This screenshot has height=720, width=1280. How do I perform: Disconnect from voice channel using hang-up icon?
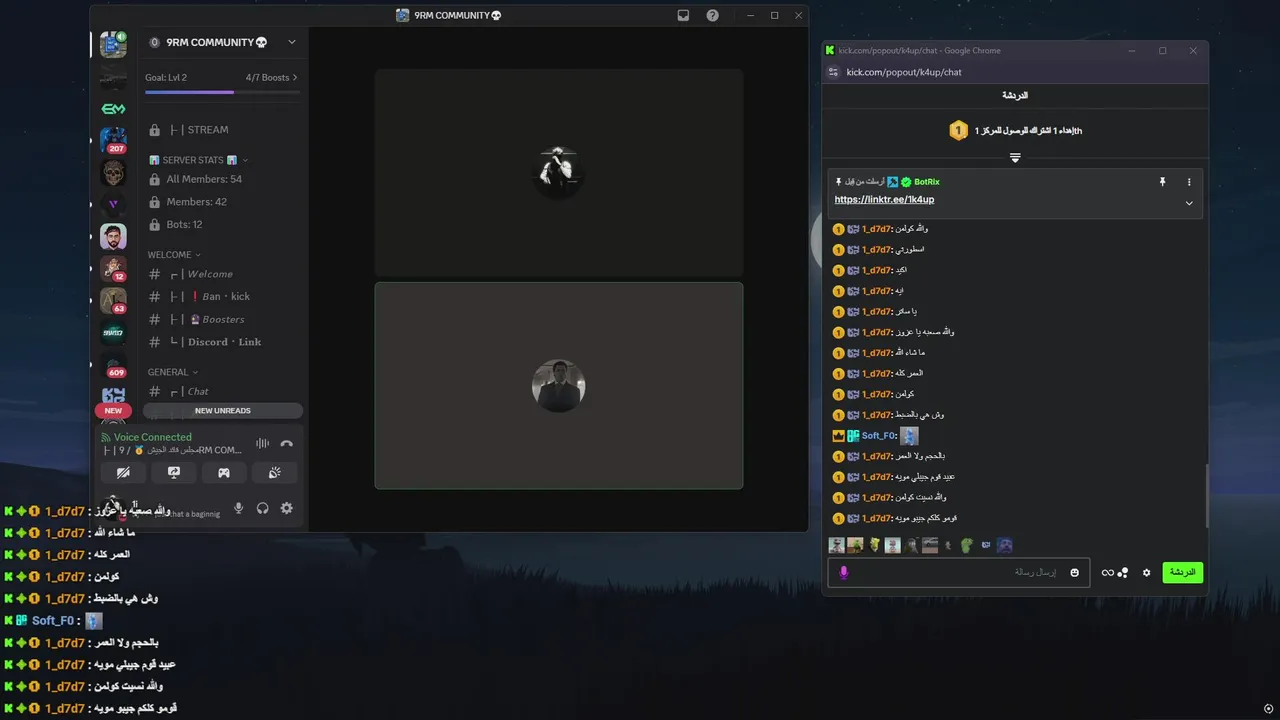click(x=287, y=444)
